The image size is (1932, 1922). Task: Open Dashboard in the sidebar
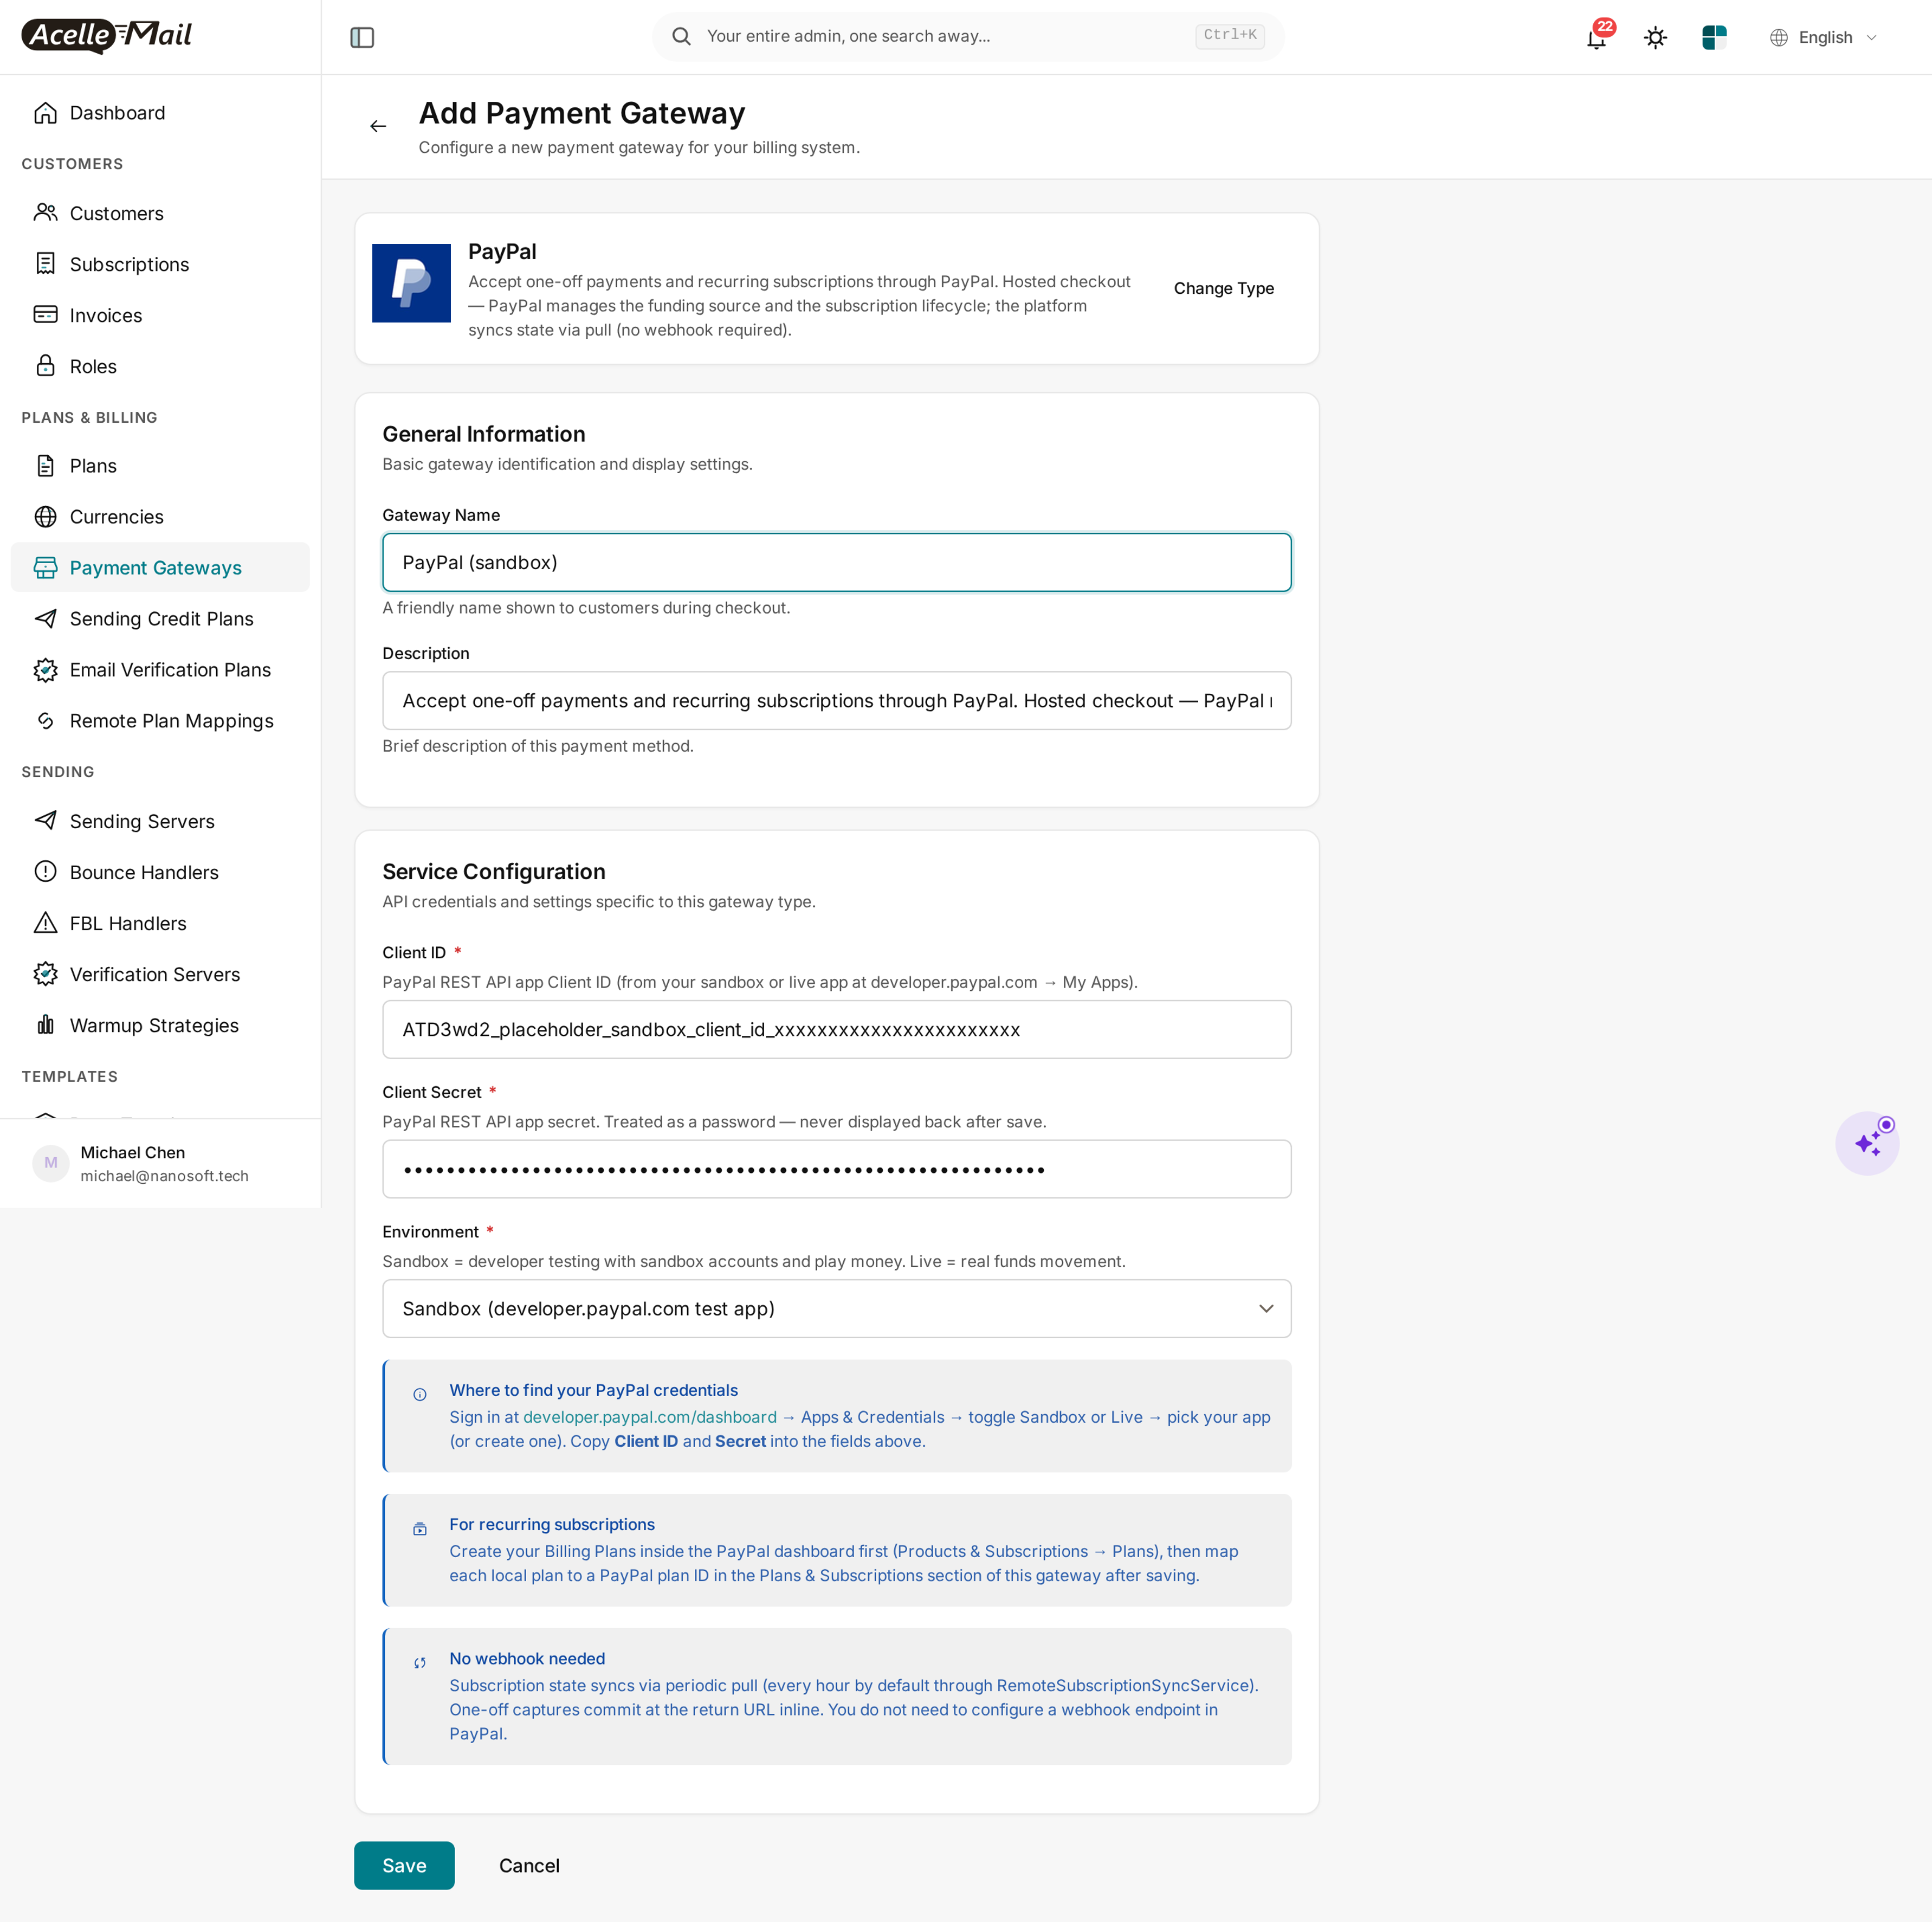[x=160, y=113]
